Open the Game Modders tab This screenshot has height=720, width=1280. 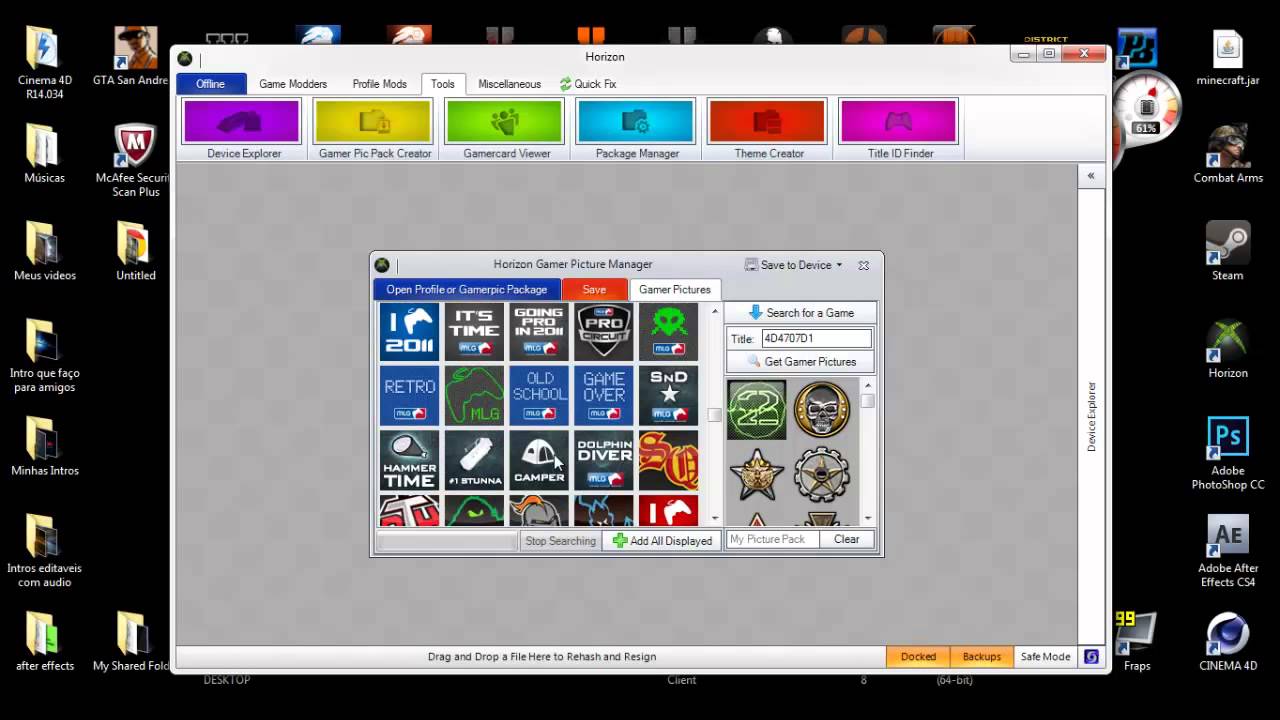293,84
